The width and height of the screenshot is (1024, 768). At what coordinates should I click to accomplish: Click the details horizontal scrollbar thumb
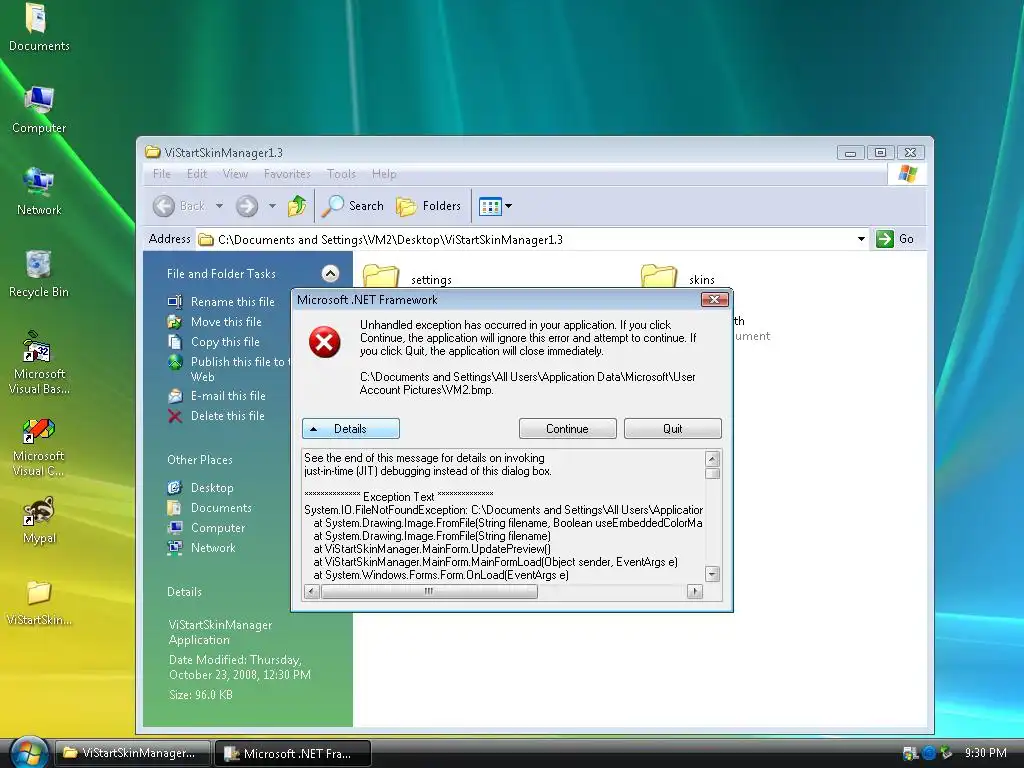(x=429, y=592)
